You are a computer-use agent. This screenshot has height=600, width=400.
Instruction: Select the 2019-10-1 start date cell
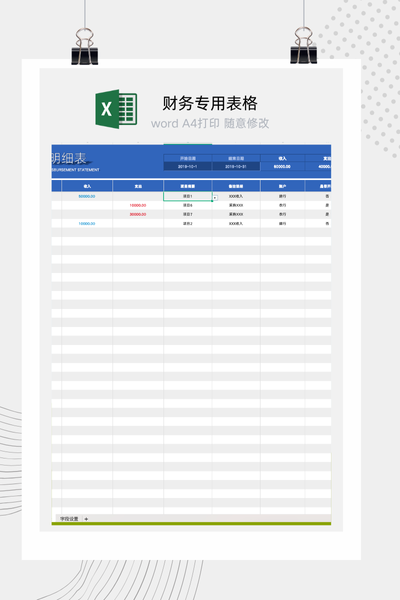click(x=188, y=166)
